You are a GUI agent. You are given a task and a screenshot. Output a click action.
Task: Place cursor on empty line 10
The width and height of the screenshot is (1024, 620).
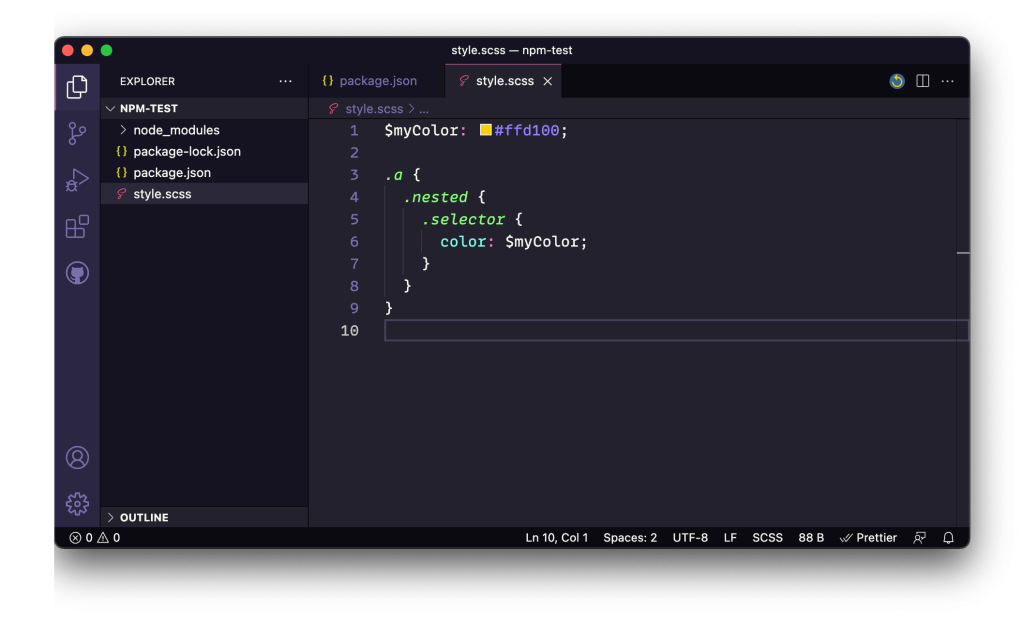(676, 331)
